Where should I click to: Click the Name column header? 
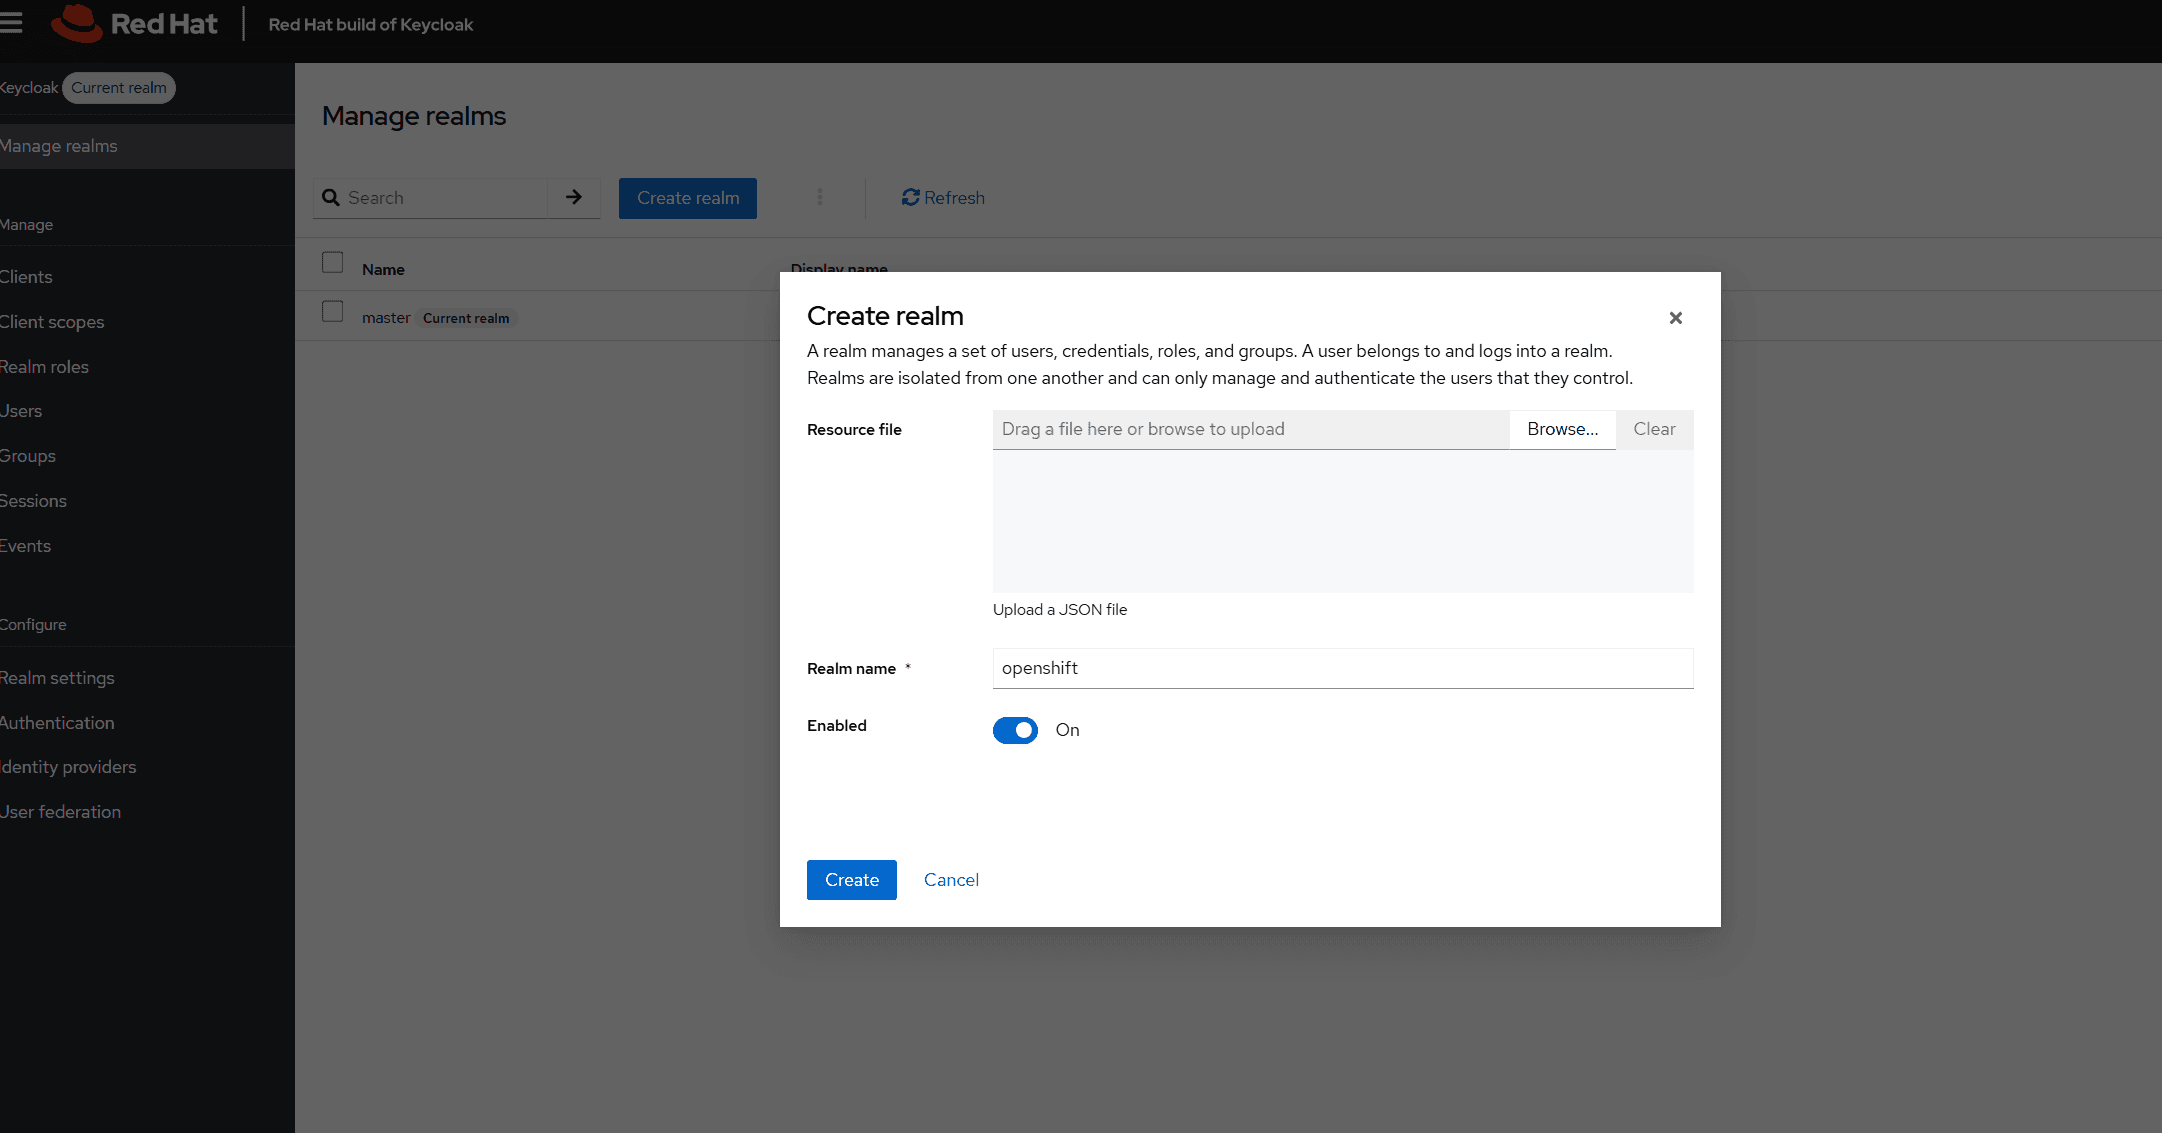(383, 270)
